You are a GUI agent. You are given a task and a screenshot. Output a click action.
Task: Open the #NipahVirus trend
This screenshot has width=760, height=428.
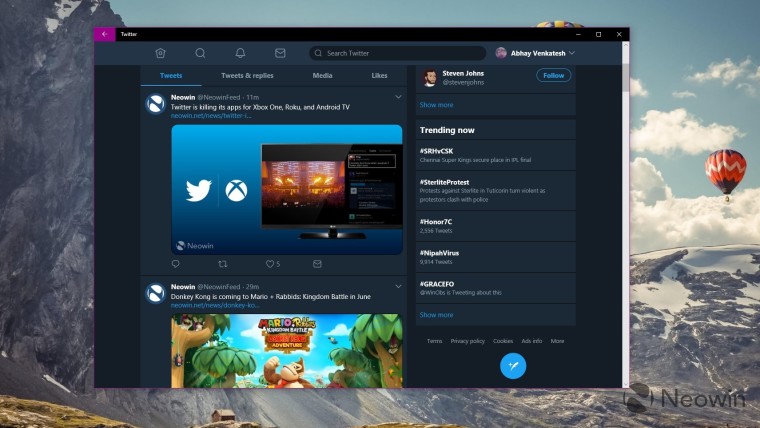(x=495, y=257)
